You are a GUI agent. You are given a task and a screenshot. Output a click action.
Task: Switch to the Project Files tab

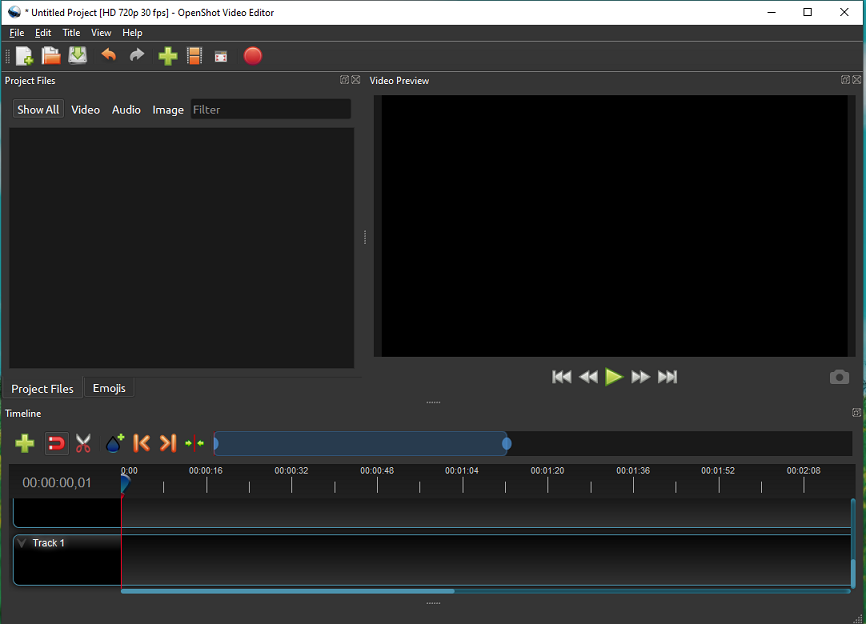[x=43, y=389]
